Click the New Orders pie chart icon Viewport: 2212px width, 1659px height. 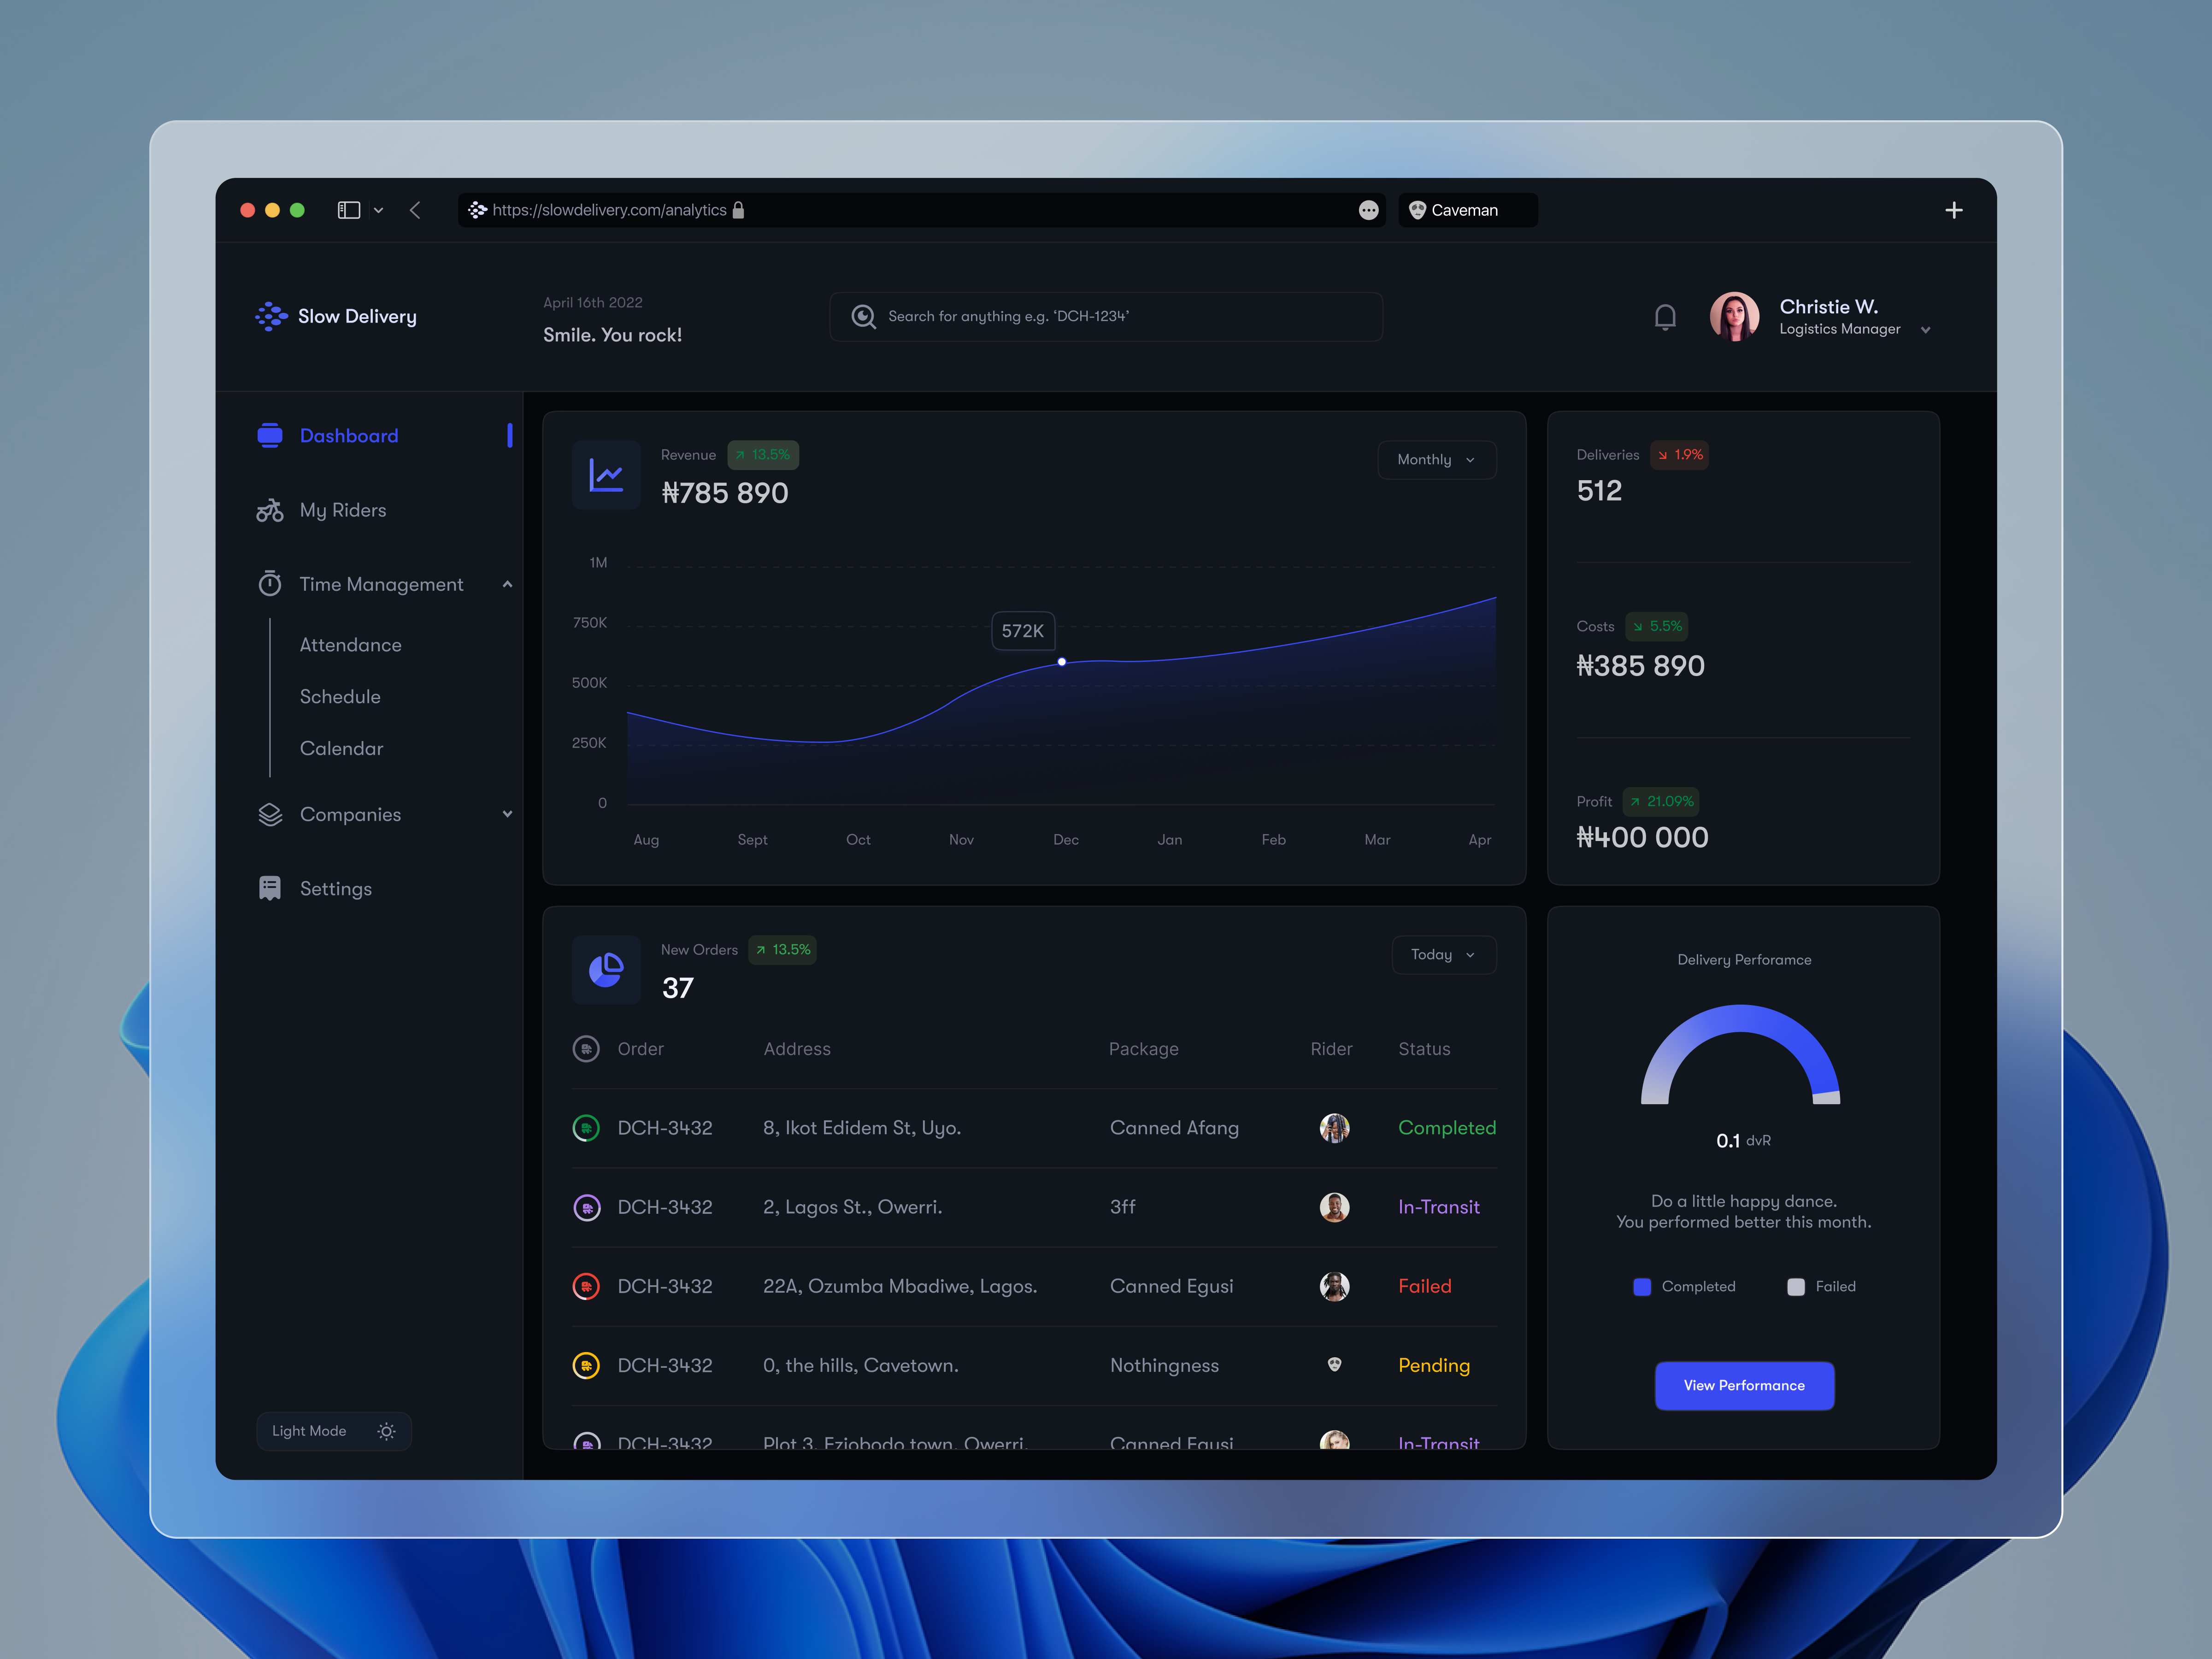[x=606, y=969]
